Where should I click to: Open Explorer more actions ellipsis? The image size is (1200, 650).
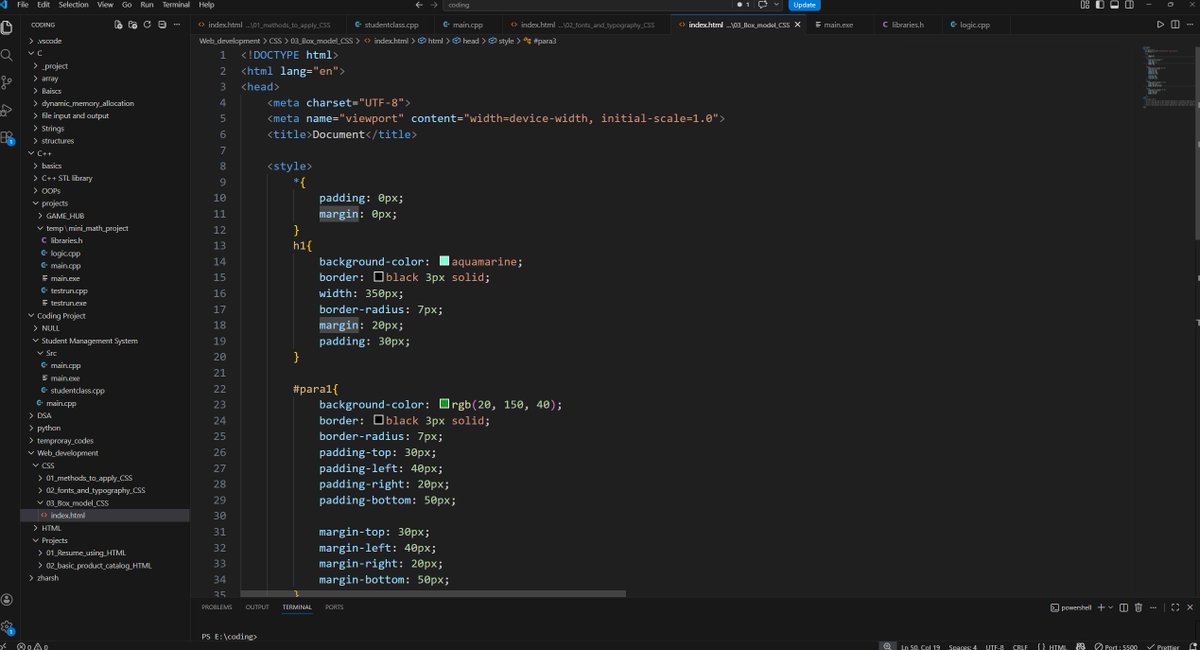(177, 24)
